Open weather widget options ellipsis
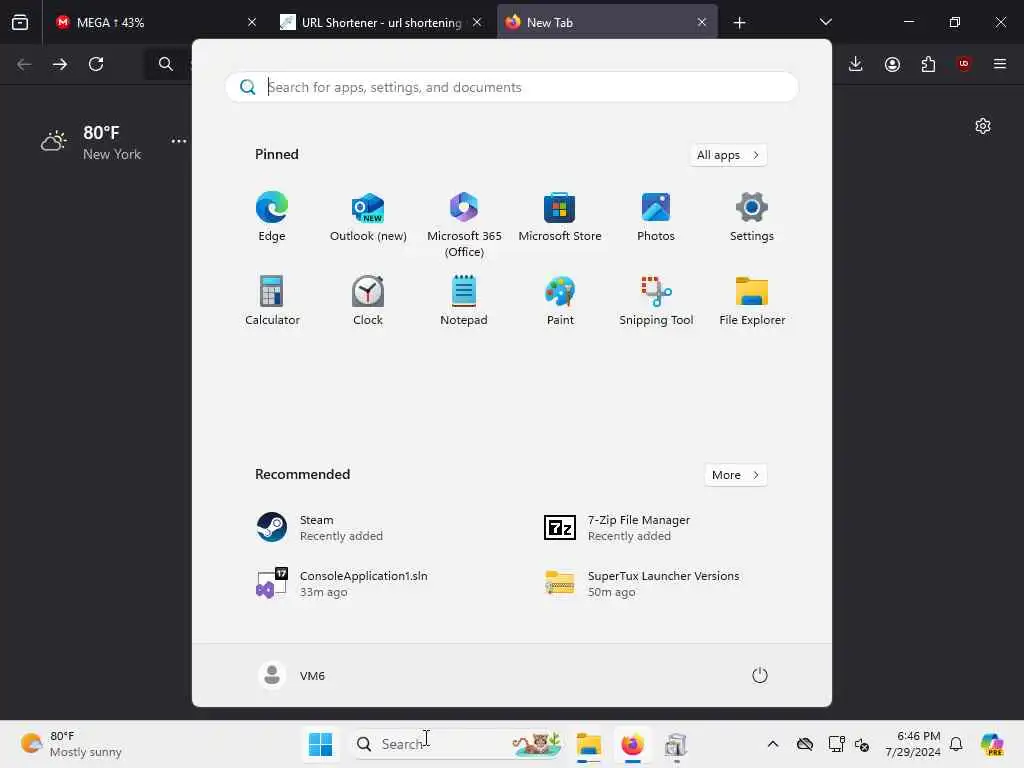1024x768 pixels. point(179,141)
